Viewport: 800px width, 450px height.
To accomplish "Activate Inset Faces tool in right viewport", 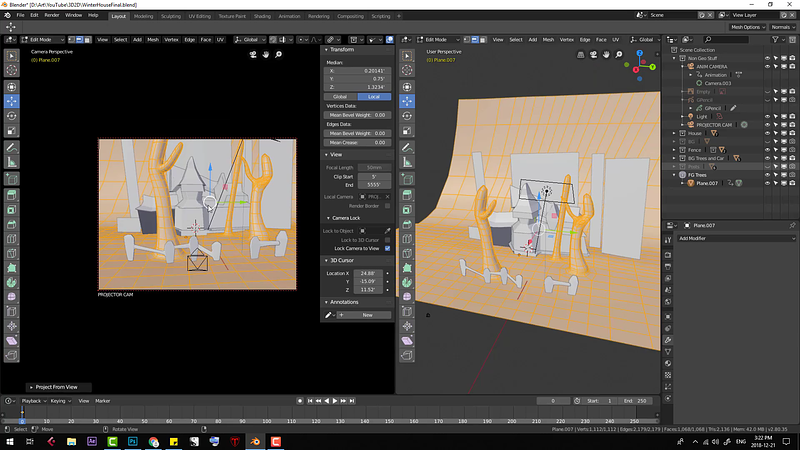I will tap(407, 210).
